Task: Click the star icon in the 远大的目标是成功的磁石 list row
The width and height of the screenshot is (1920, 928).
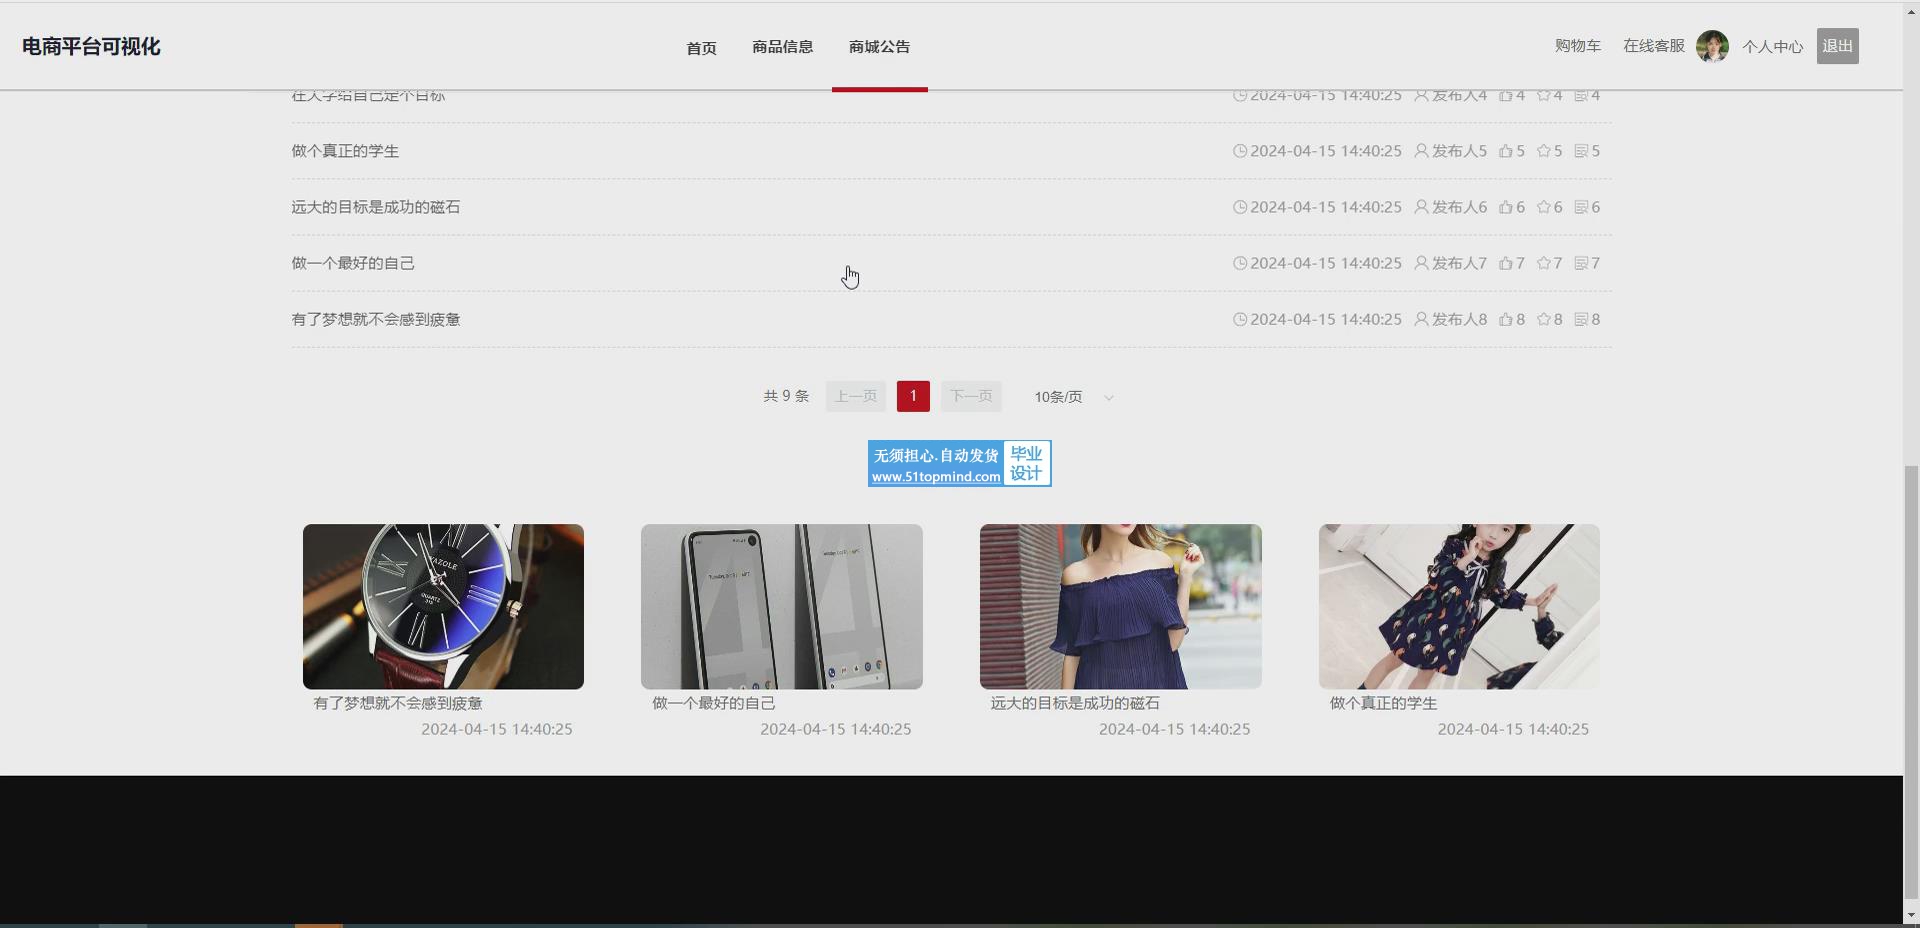Action: (1544, 207)
